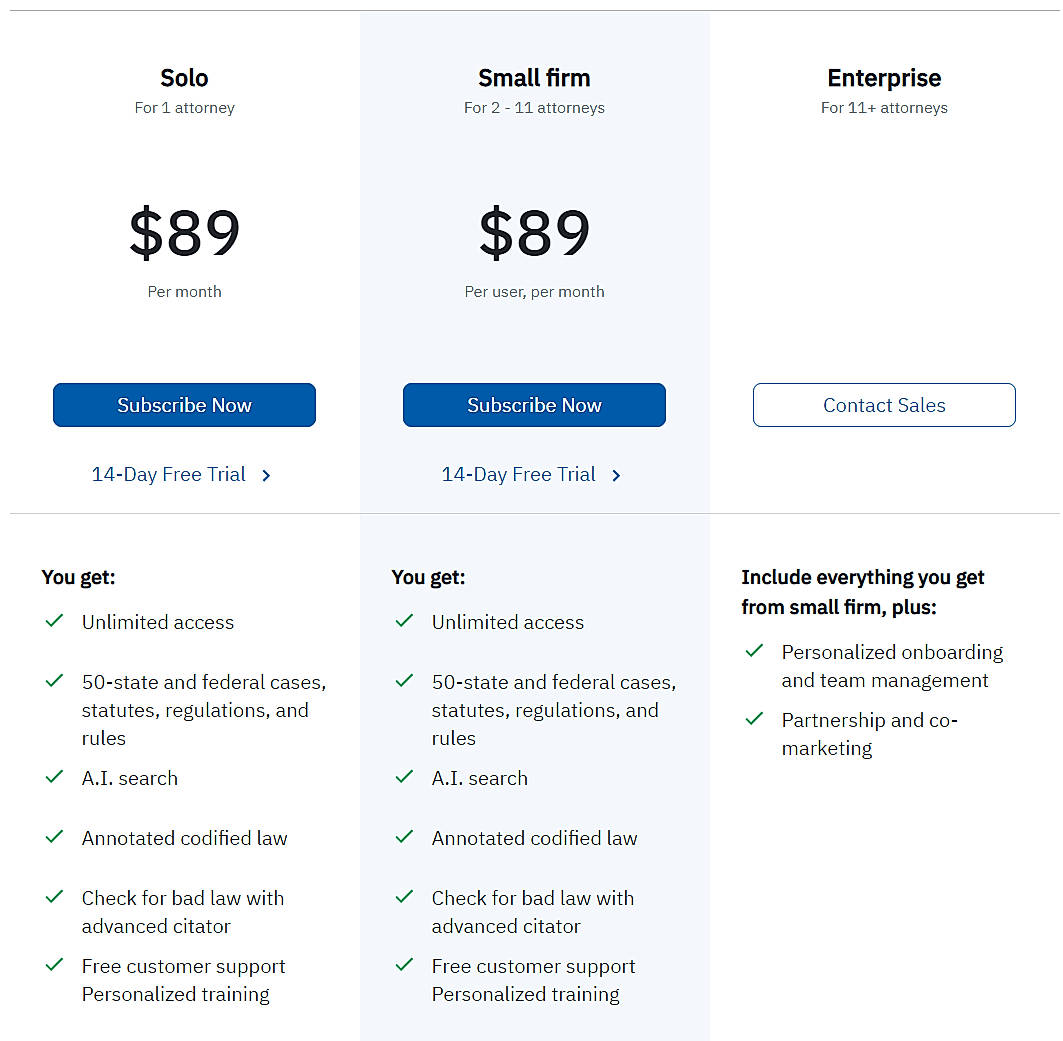Screen dimensions: 1063x1041
Task: Click the Small firm heading text
Action: 534,78
